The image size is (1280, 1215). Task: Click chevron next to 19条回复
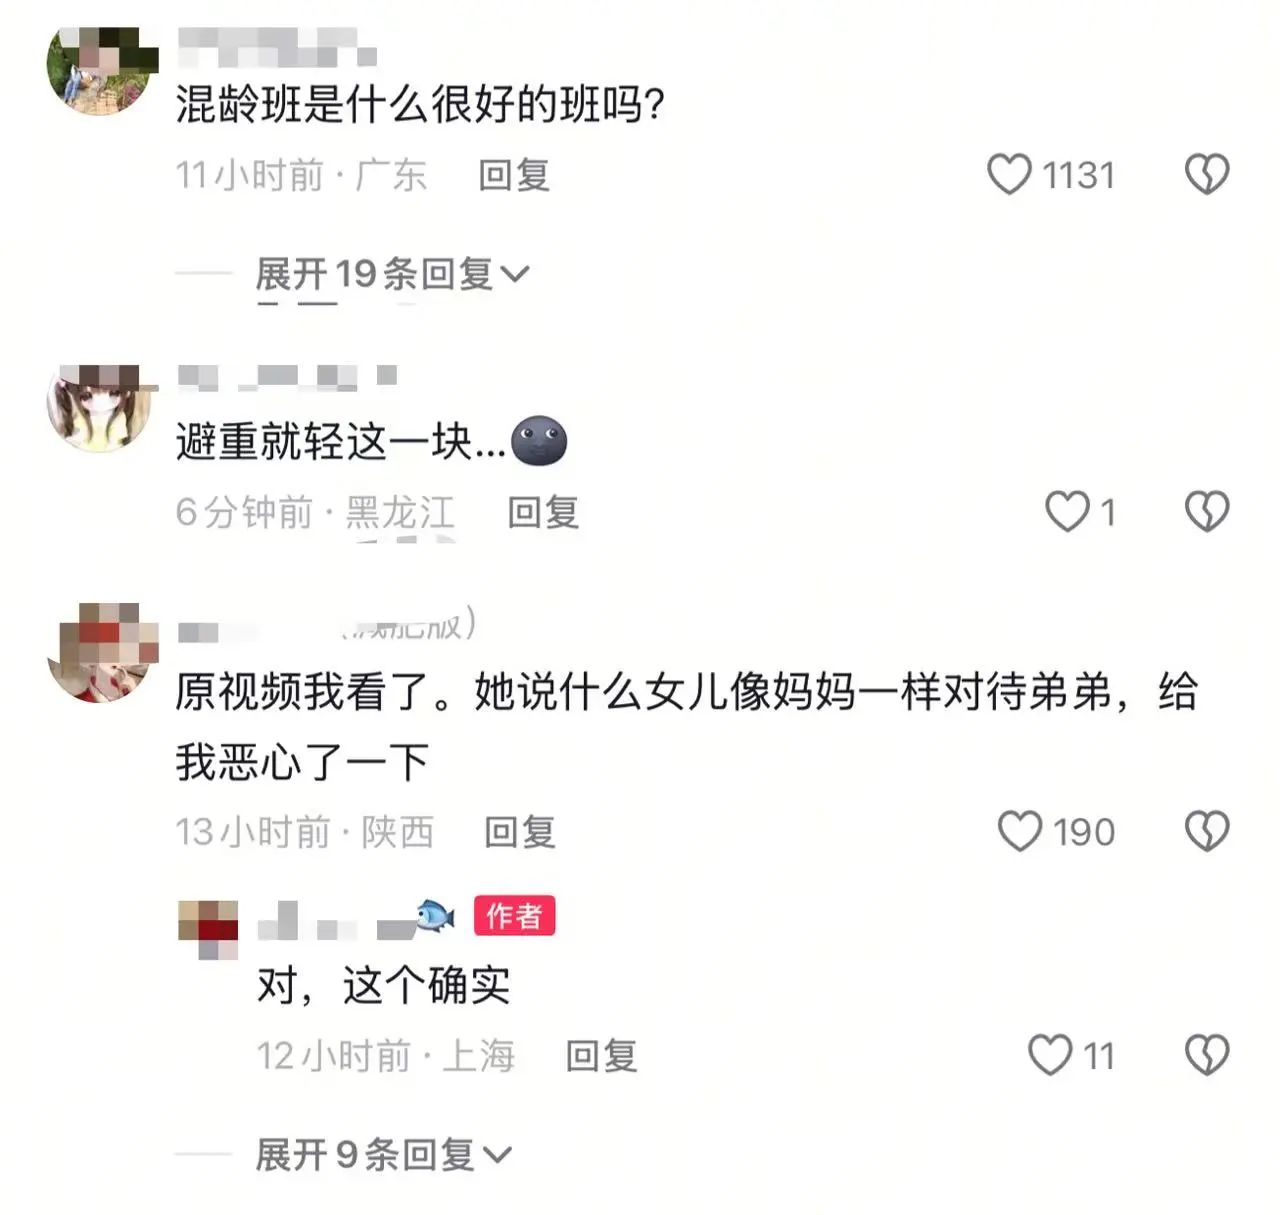(514, 274)
